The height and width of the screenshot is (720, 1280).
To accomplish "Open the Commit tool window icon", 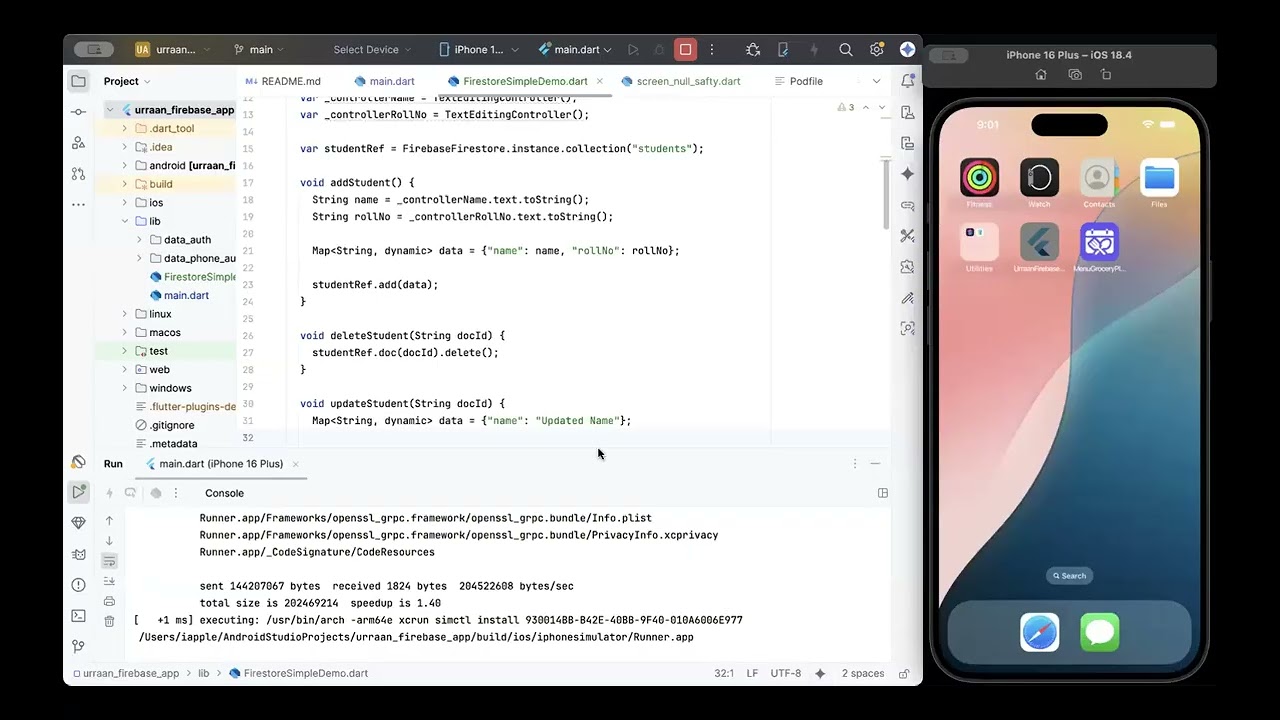I will [78, 112].
